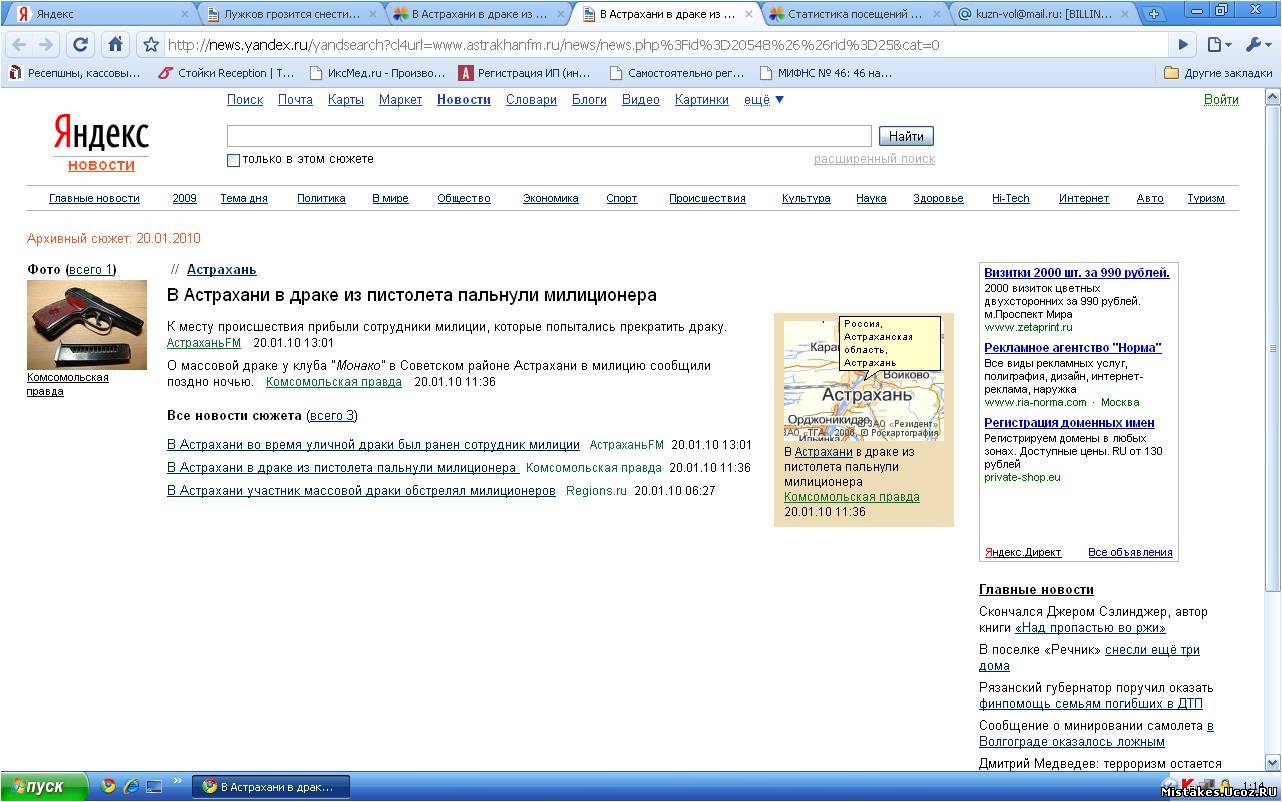Open Hi-Tech news category
This screenshot has height=802, width=1282.
click(1010, 198)
